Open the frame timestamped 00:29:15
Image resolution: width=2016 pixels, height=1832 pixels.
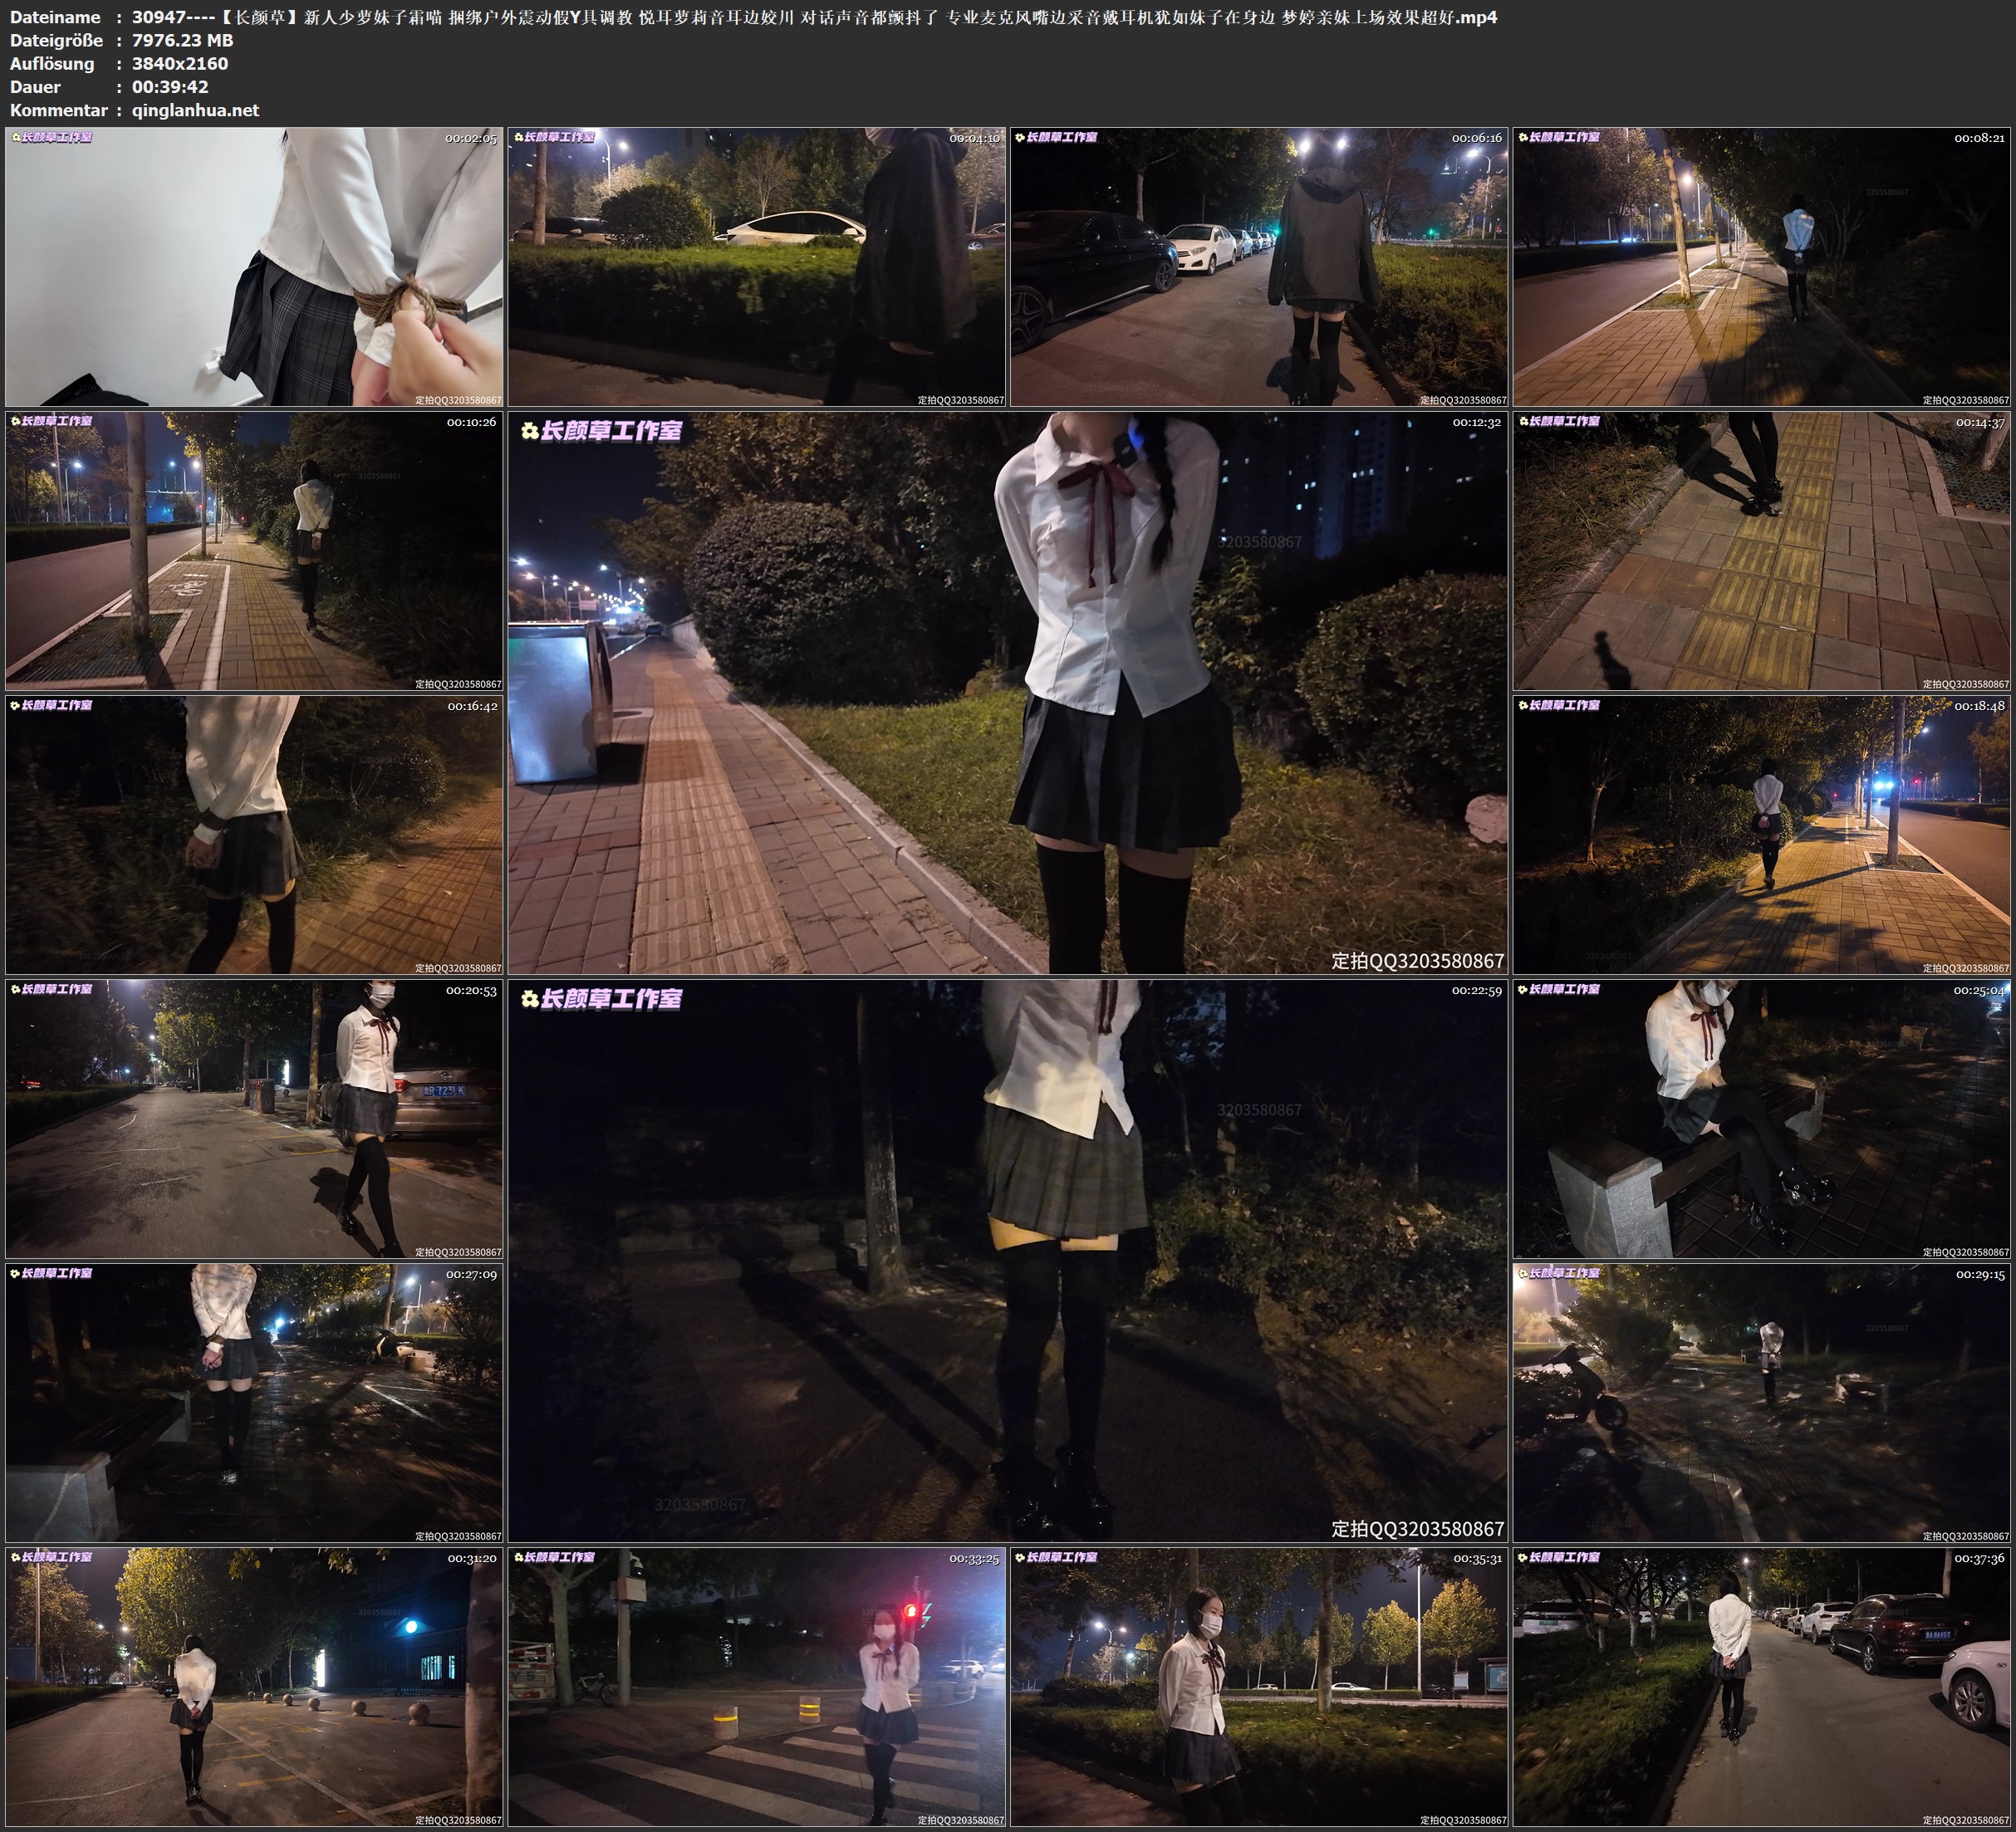click(1762, 1402)
